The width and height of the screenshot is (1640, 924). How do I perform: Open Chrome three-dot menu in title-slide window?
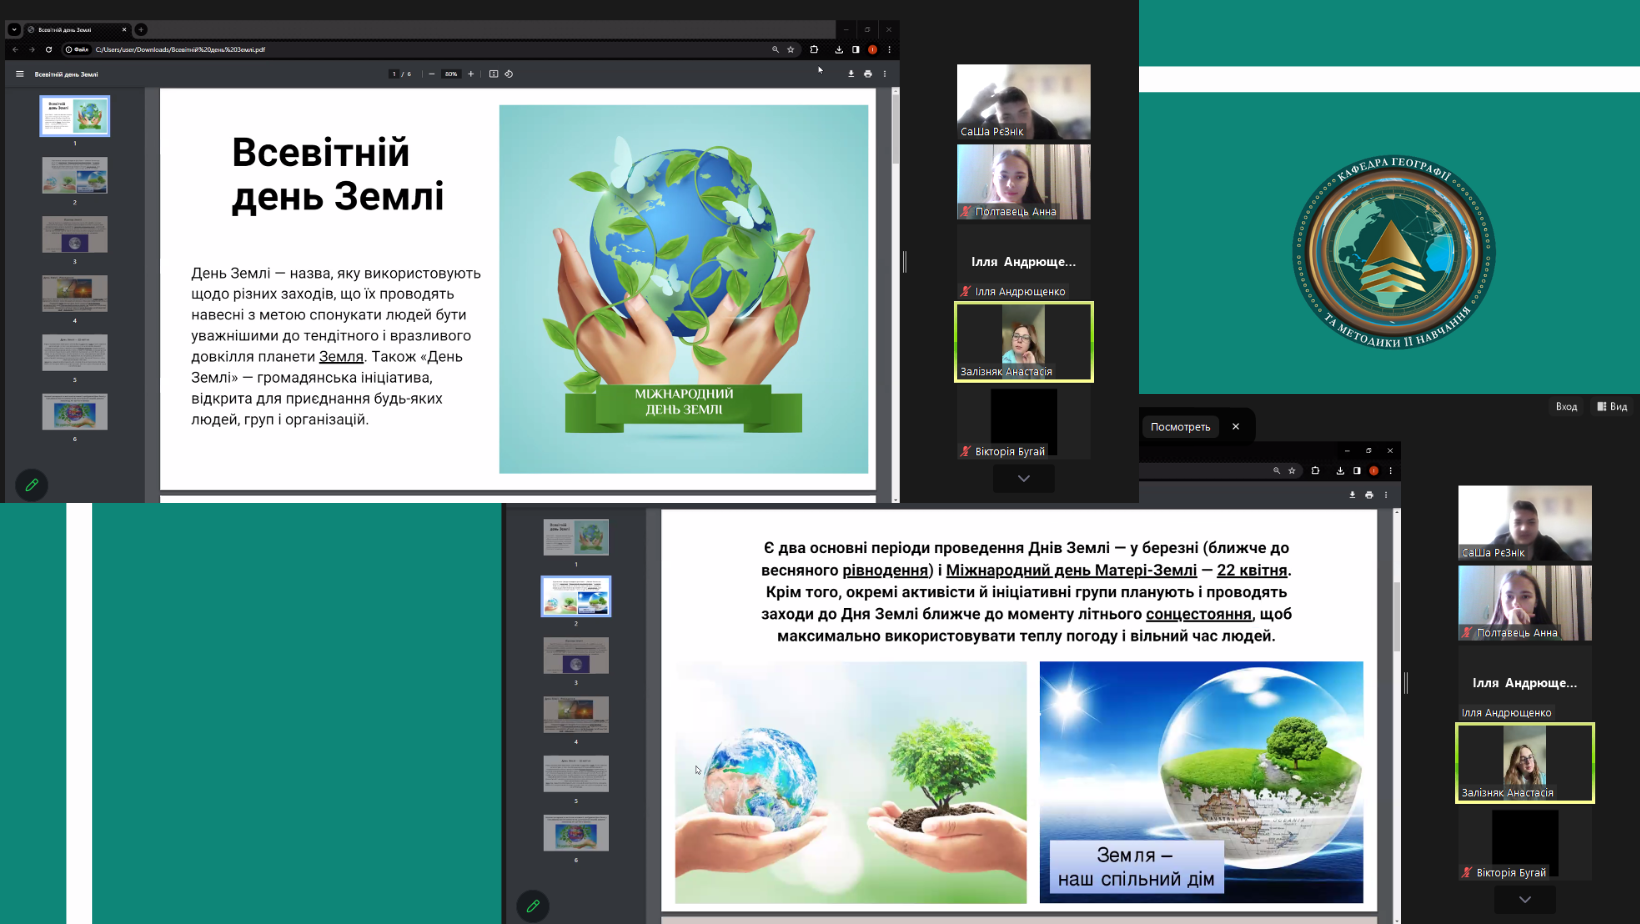pos(889,49)
